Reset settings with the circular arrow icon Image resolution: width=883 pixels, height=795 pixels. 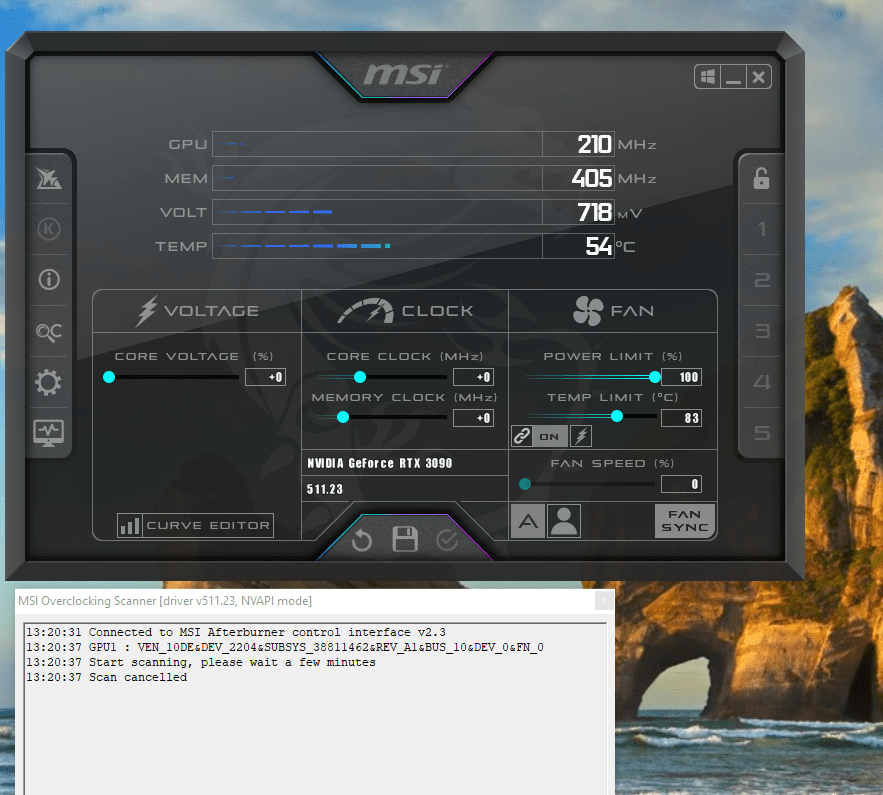click(362, 541)
